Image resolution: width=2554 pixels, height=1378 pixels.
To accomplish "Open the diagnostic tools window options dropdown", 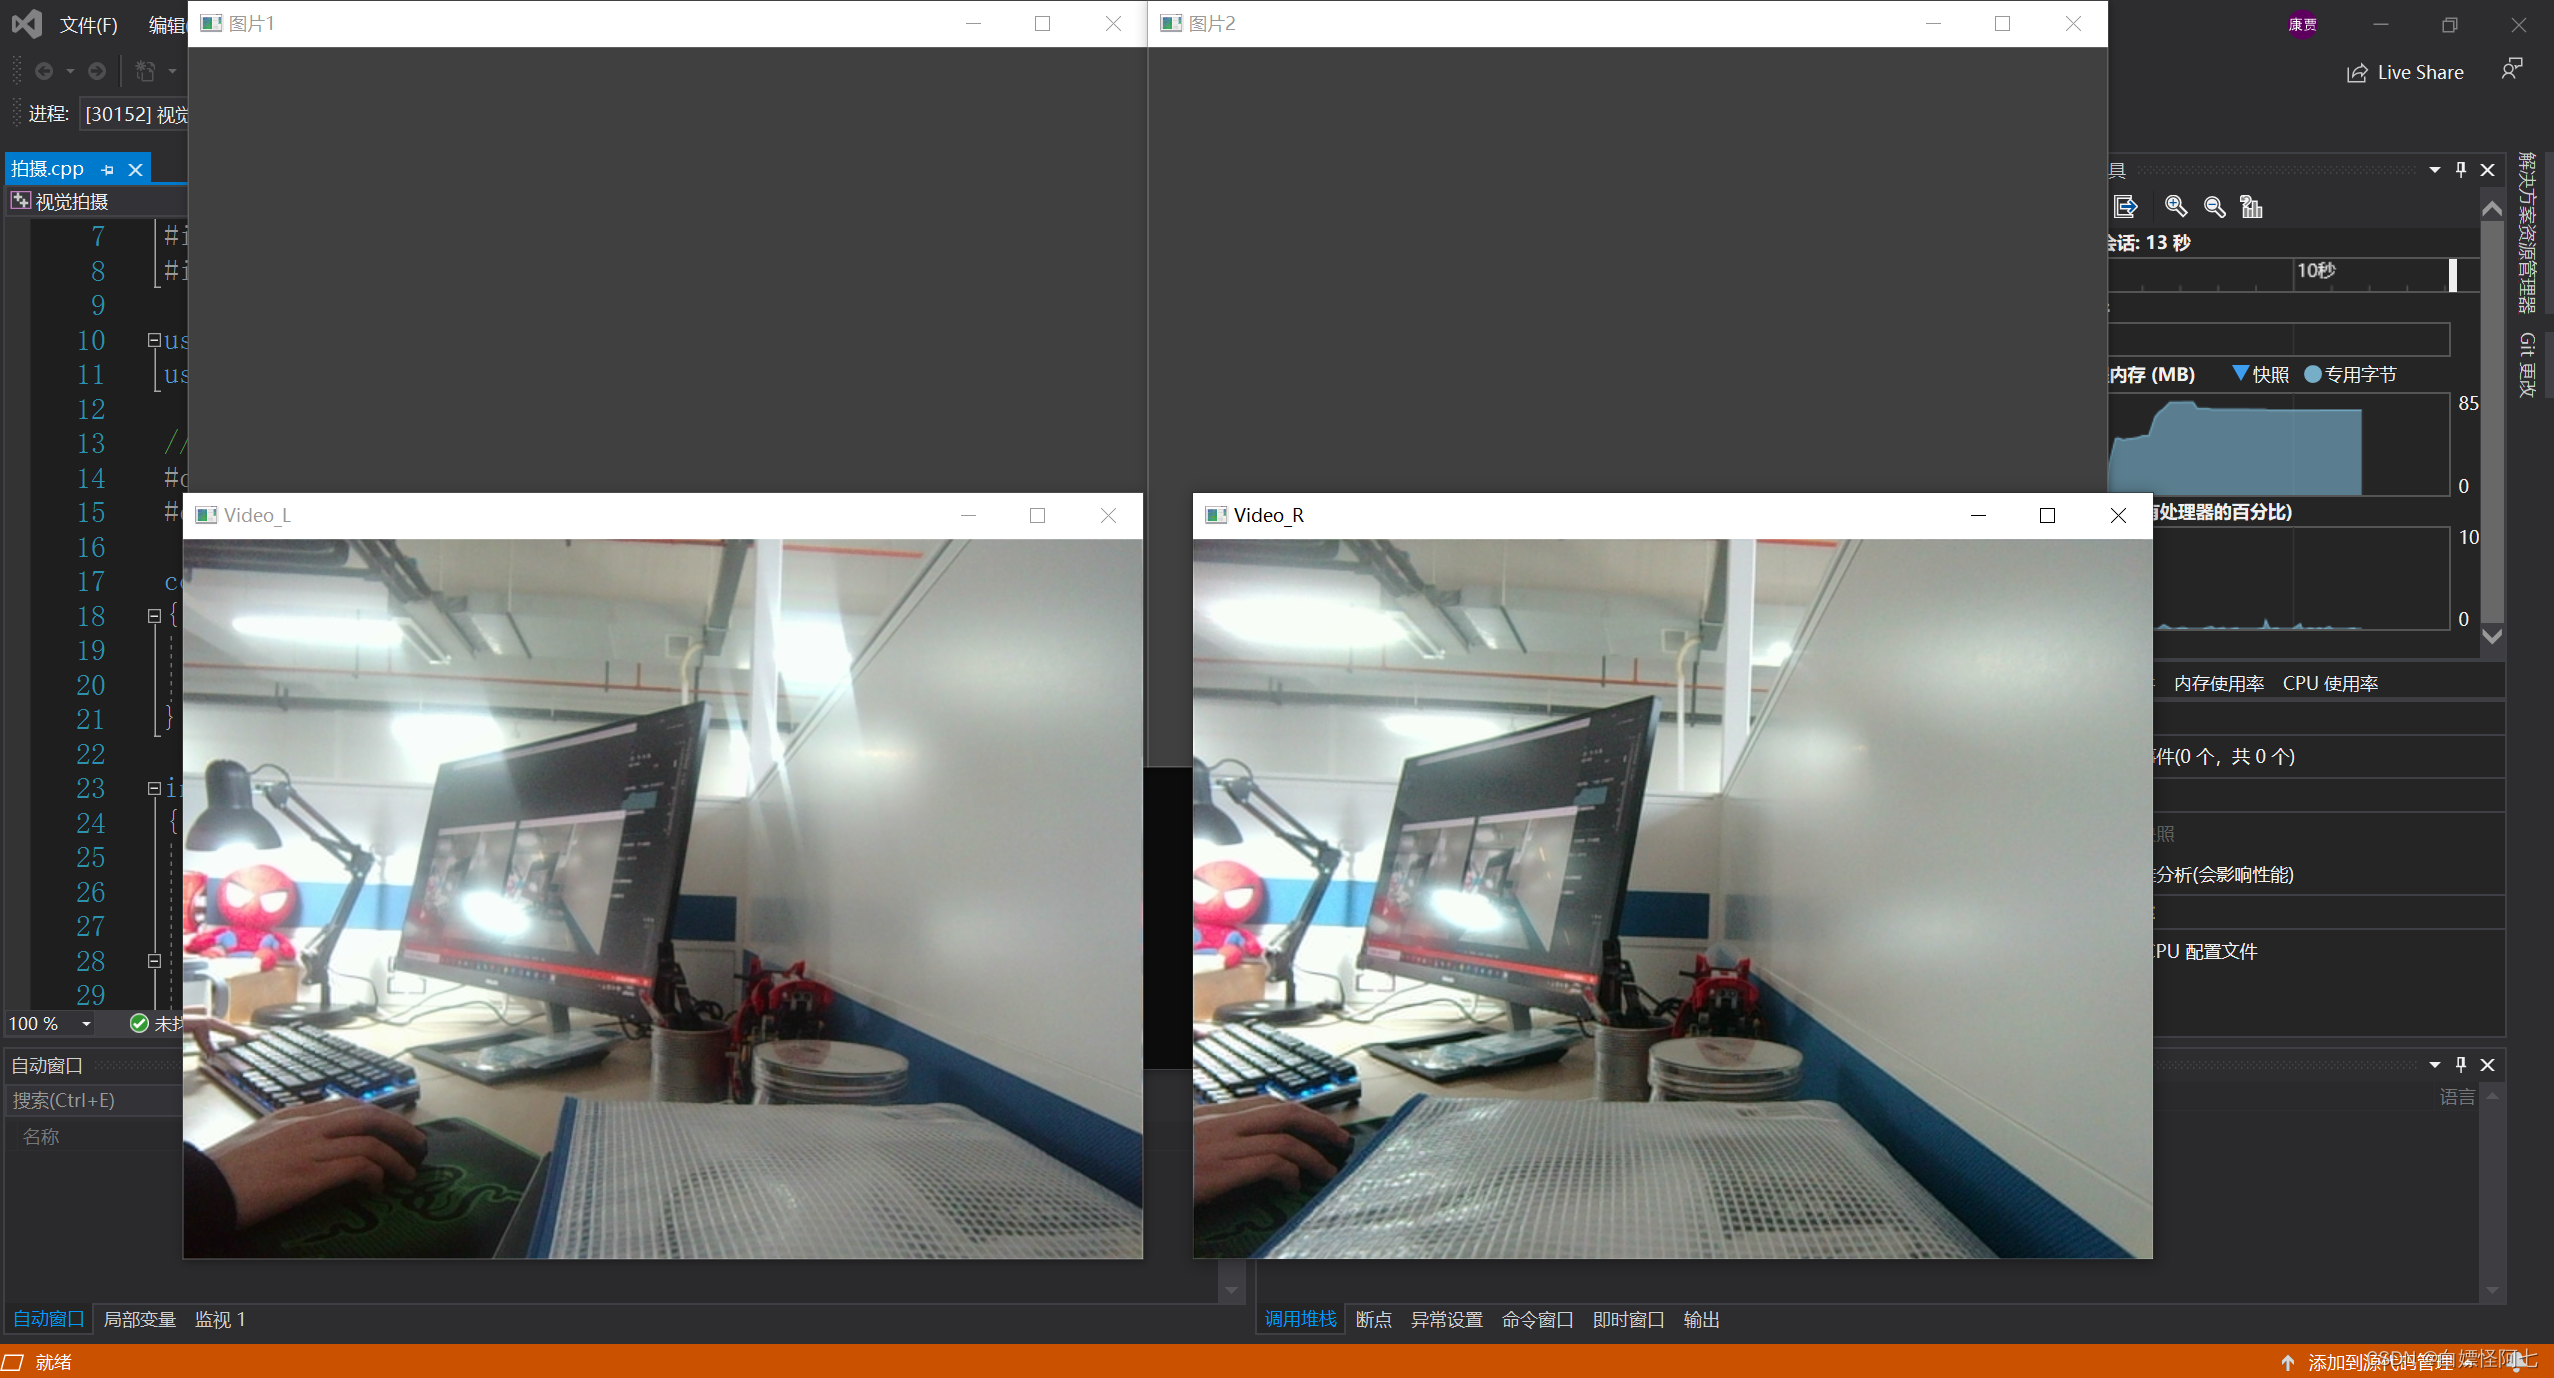I will click(2434, 170).
